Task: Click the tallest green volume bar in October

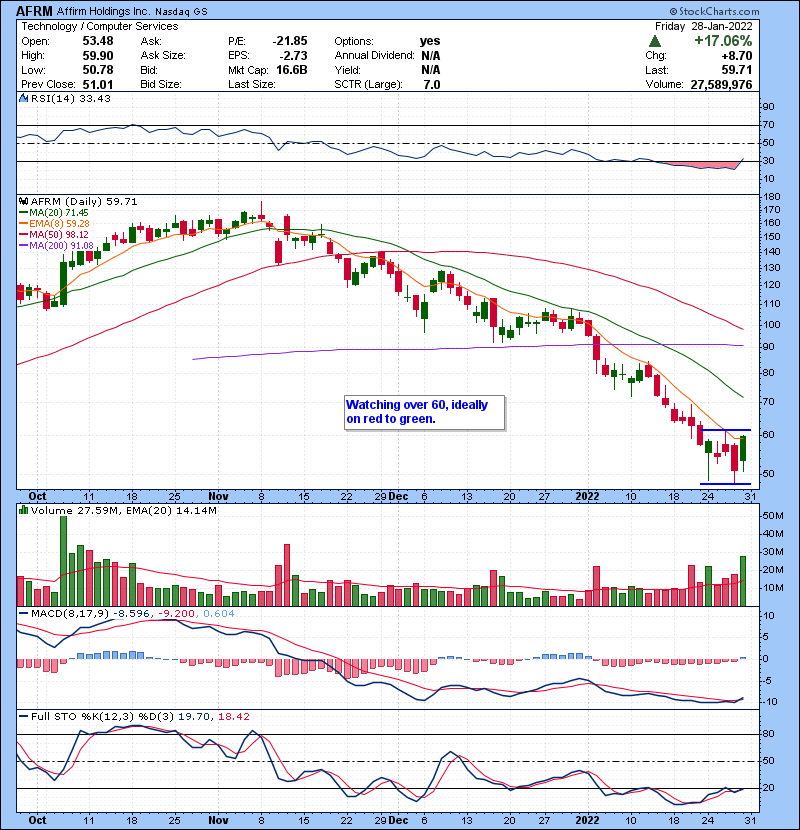Action: [64, 561]
